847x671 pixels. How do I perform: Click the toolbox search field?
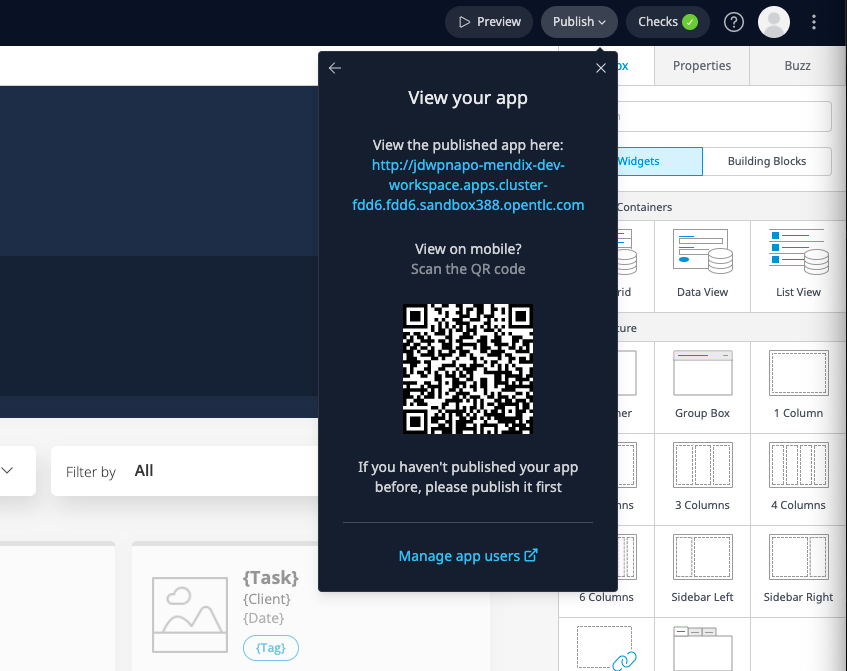click(x=724, y=116)
